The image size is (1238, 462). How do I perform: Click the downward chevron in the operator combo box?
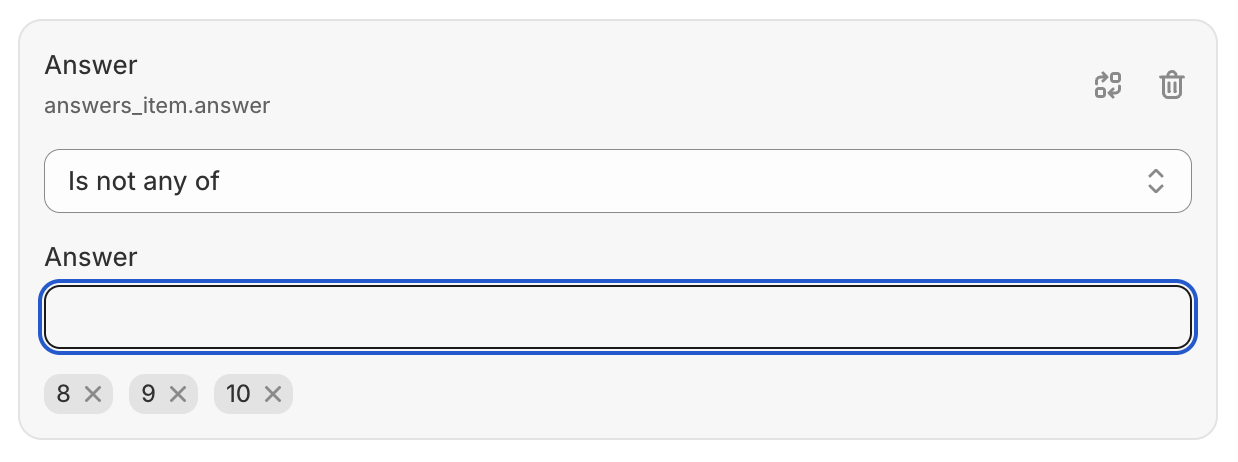pos(1155,189)
